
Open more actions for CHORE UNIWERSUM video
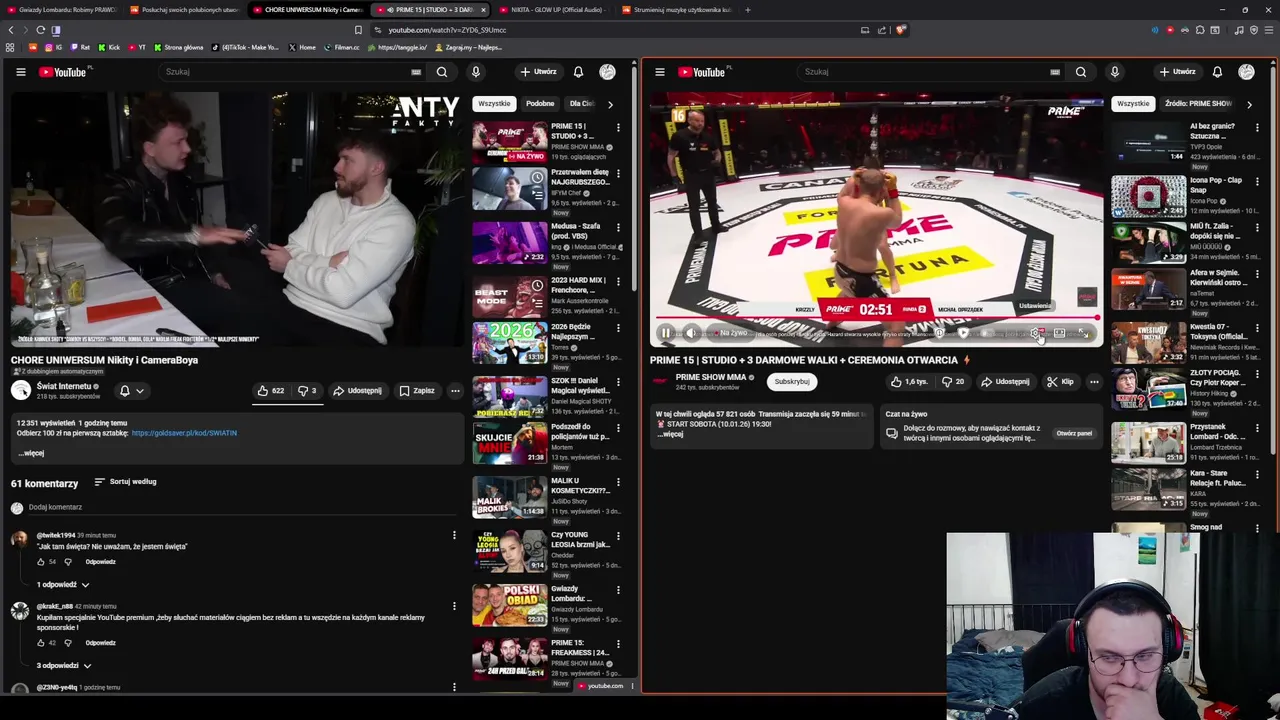click(455, 391)
